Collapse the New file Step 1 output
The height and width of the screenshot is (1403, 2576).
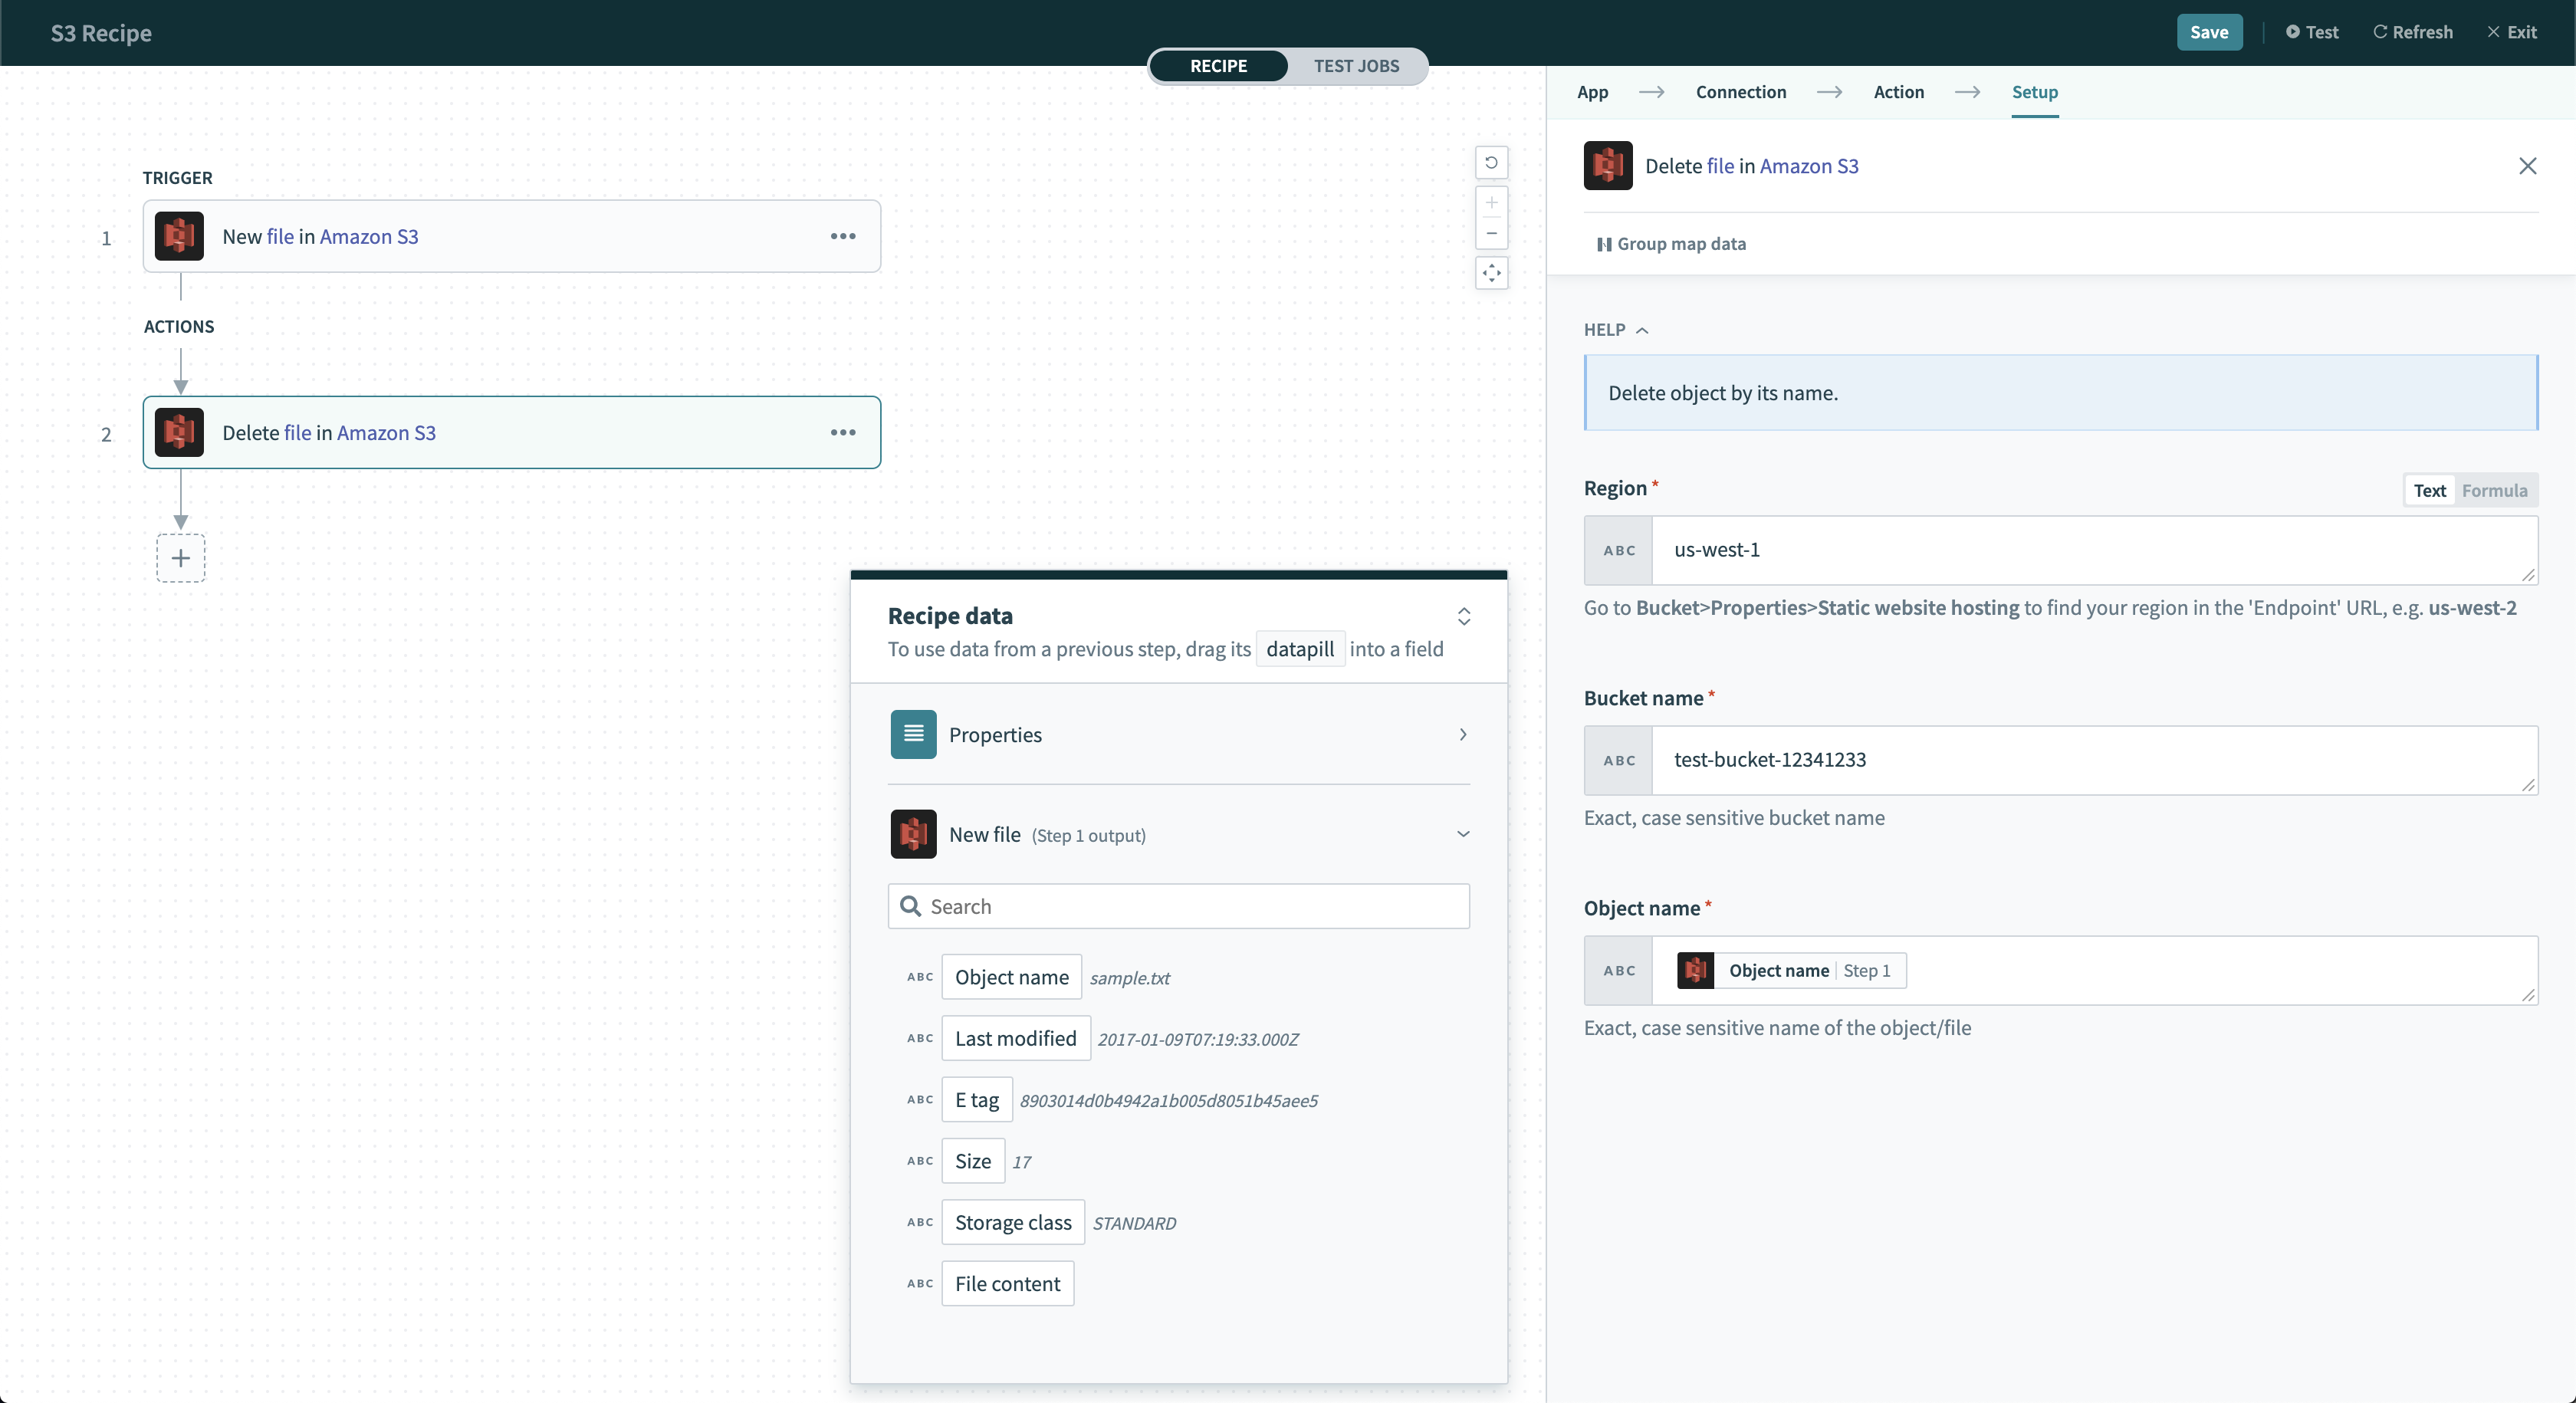(1462, 834)
